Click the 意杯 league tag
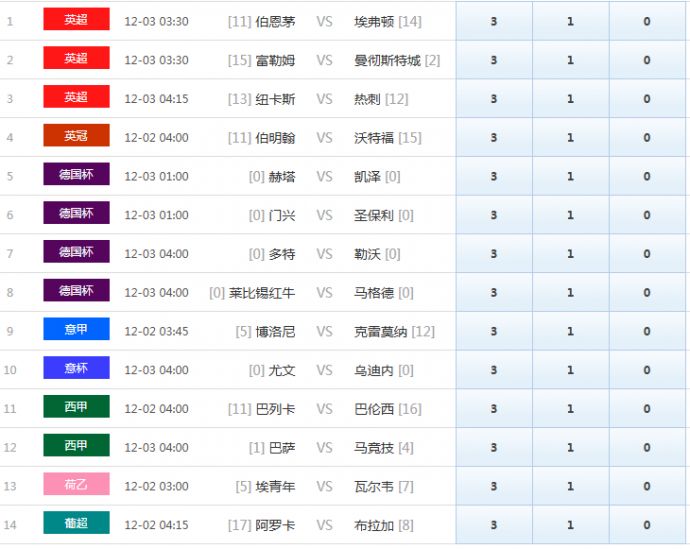Screen dimensions: 690x549 [x=76, y=369]
